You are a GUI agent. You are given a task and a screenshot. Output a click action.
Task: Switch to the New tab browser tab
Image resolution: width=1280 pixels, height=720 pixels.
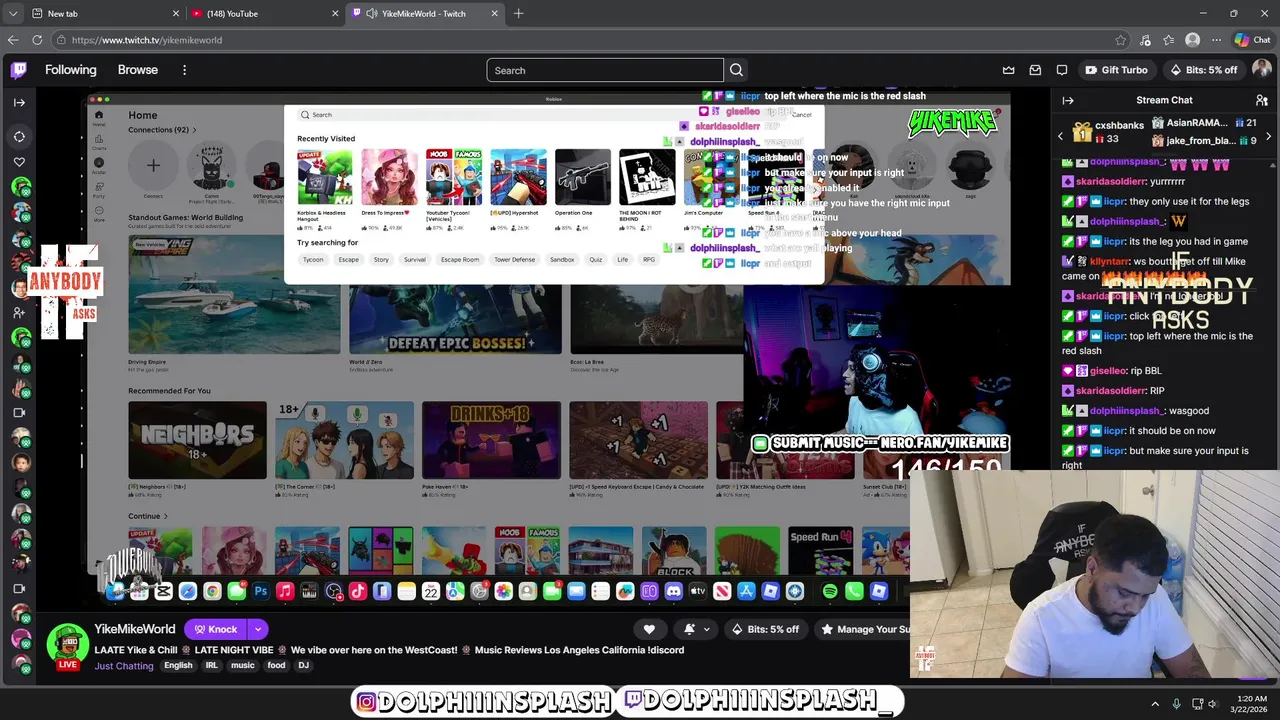104,13
